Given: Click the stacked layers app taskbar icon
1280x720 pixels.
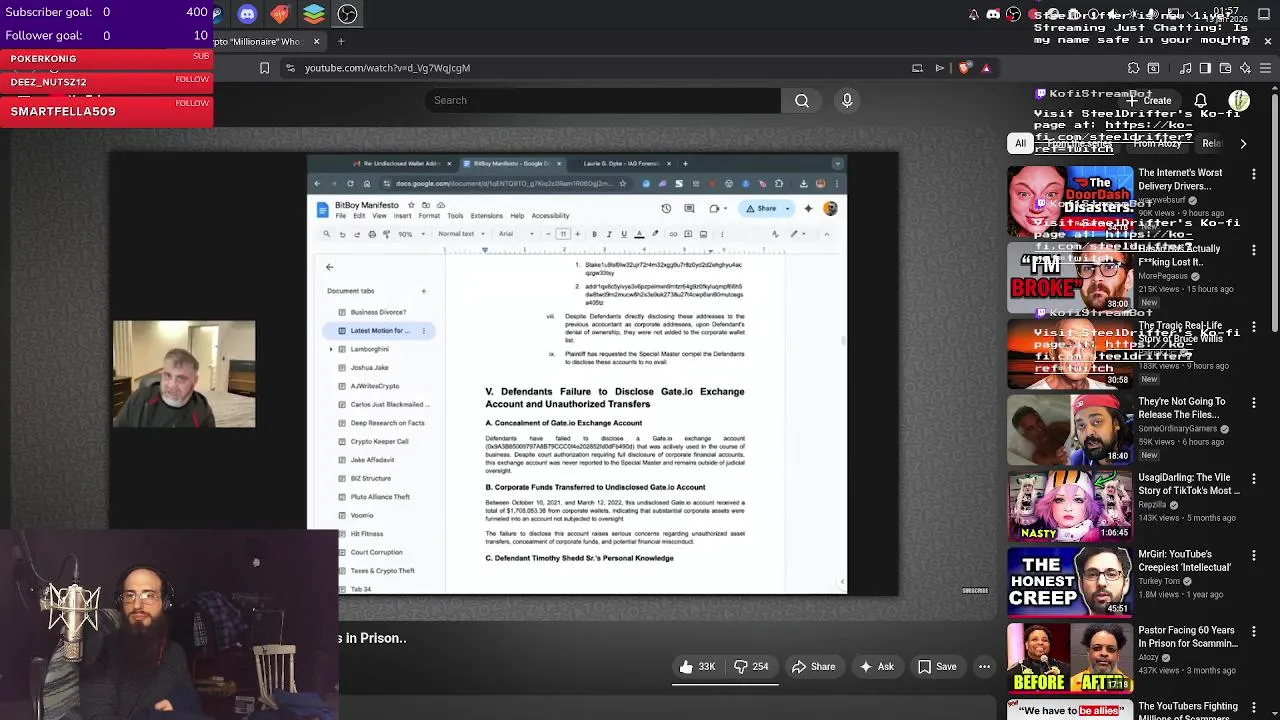Looking at the screenshot, I should pos(314,14).
